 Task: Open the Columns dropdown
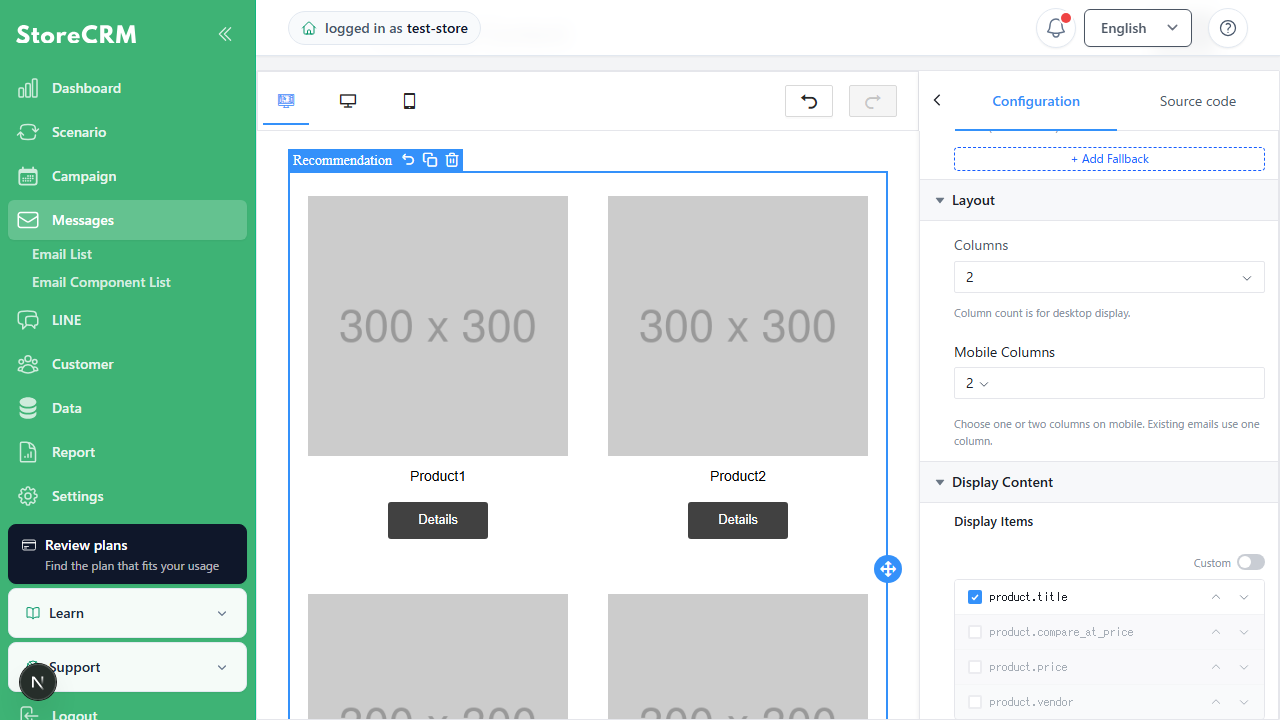[1109, 277]
